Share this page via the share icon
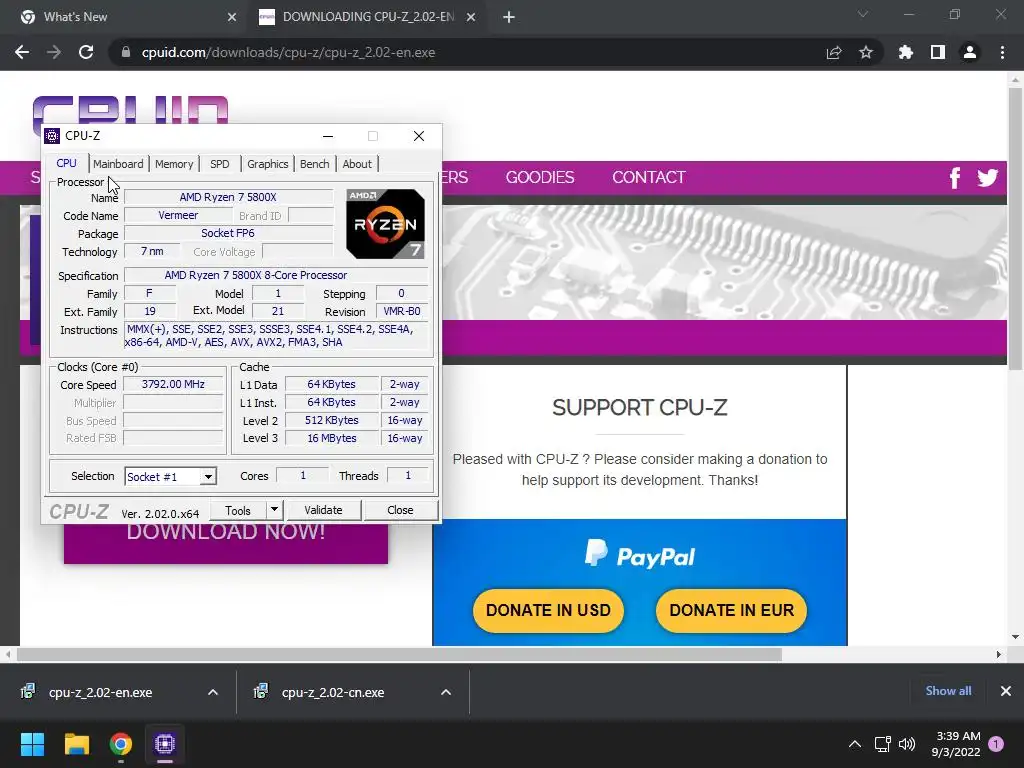 pos(834,52)
